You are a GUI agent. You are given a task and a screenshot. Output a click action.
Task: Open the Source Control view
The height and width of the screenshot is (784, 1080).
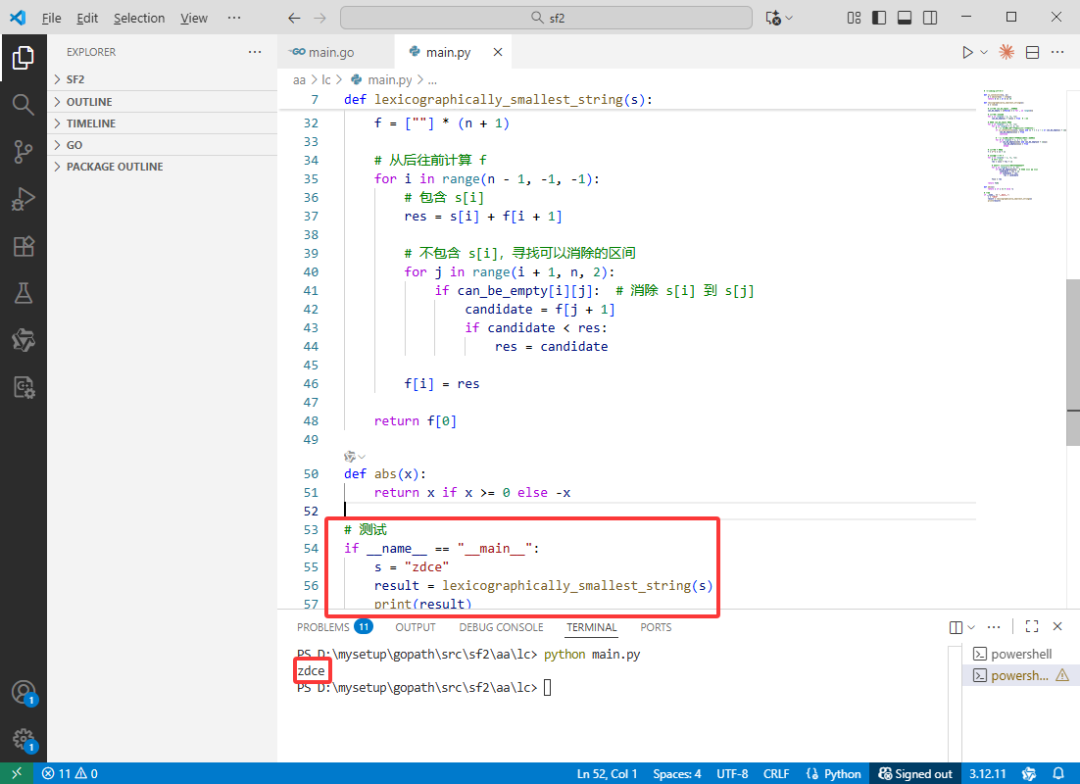tap(23, 152)
